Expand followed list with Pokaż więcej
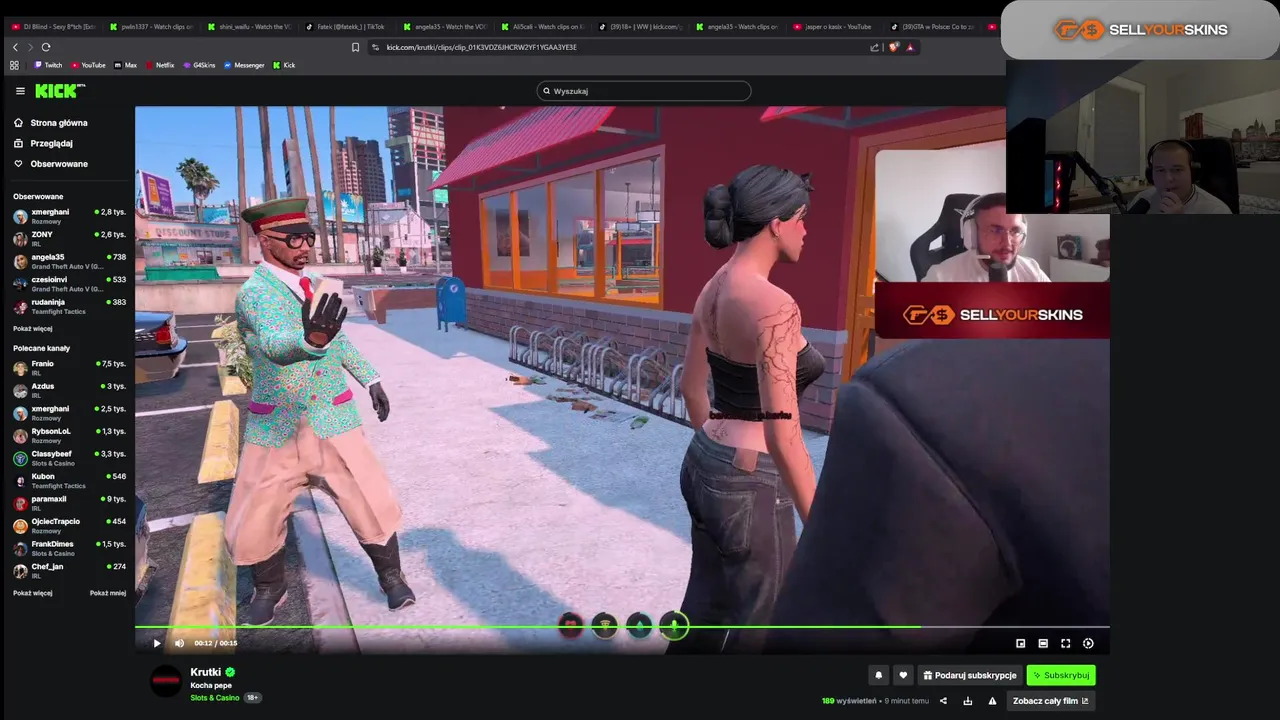This screenshot has width=1280, height=720. click(33, 328)
